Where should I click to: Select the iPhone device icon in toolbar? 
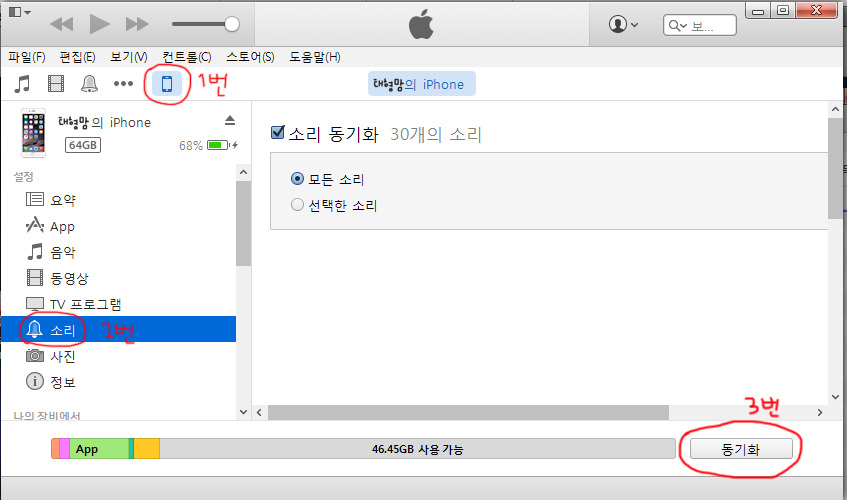coord(167,84)
